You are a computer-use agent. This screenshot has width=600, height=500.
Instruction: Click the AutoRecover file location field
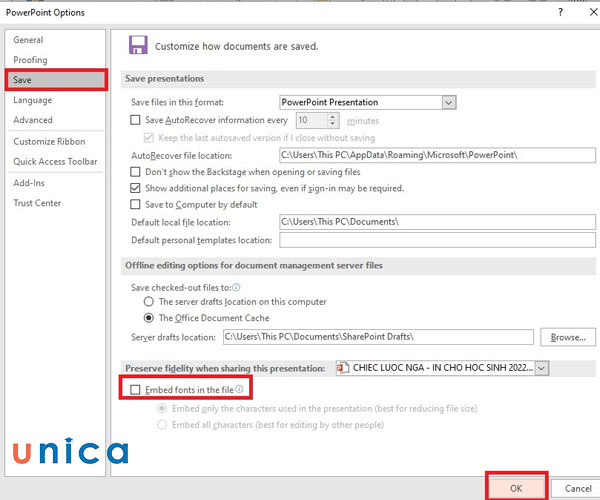(x=437, y=155)
